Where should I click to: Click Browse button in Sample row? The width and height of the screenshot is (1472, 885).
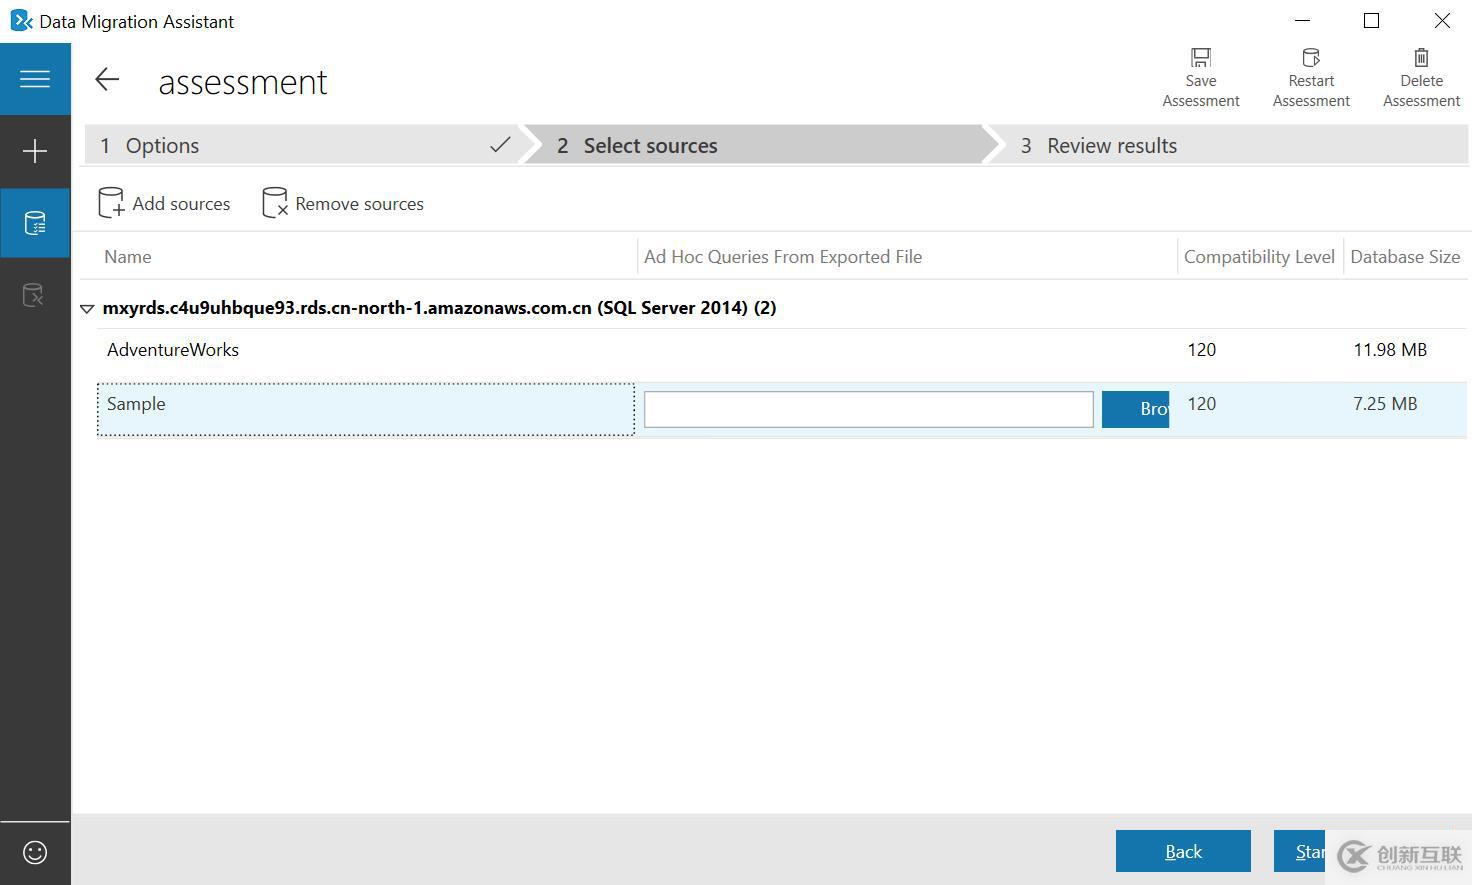[1135, 409]
